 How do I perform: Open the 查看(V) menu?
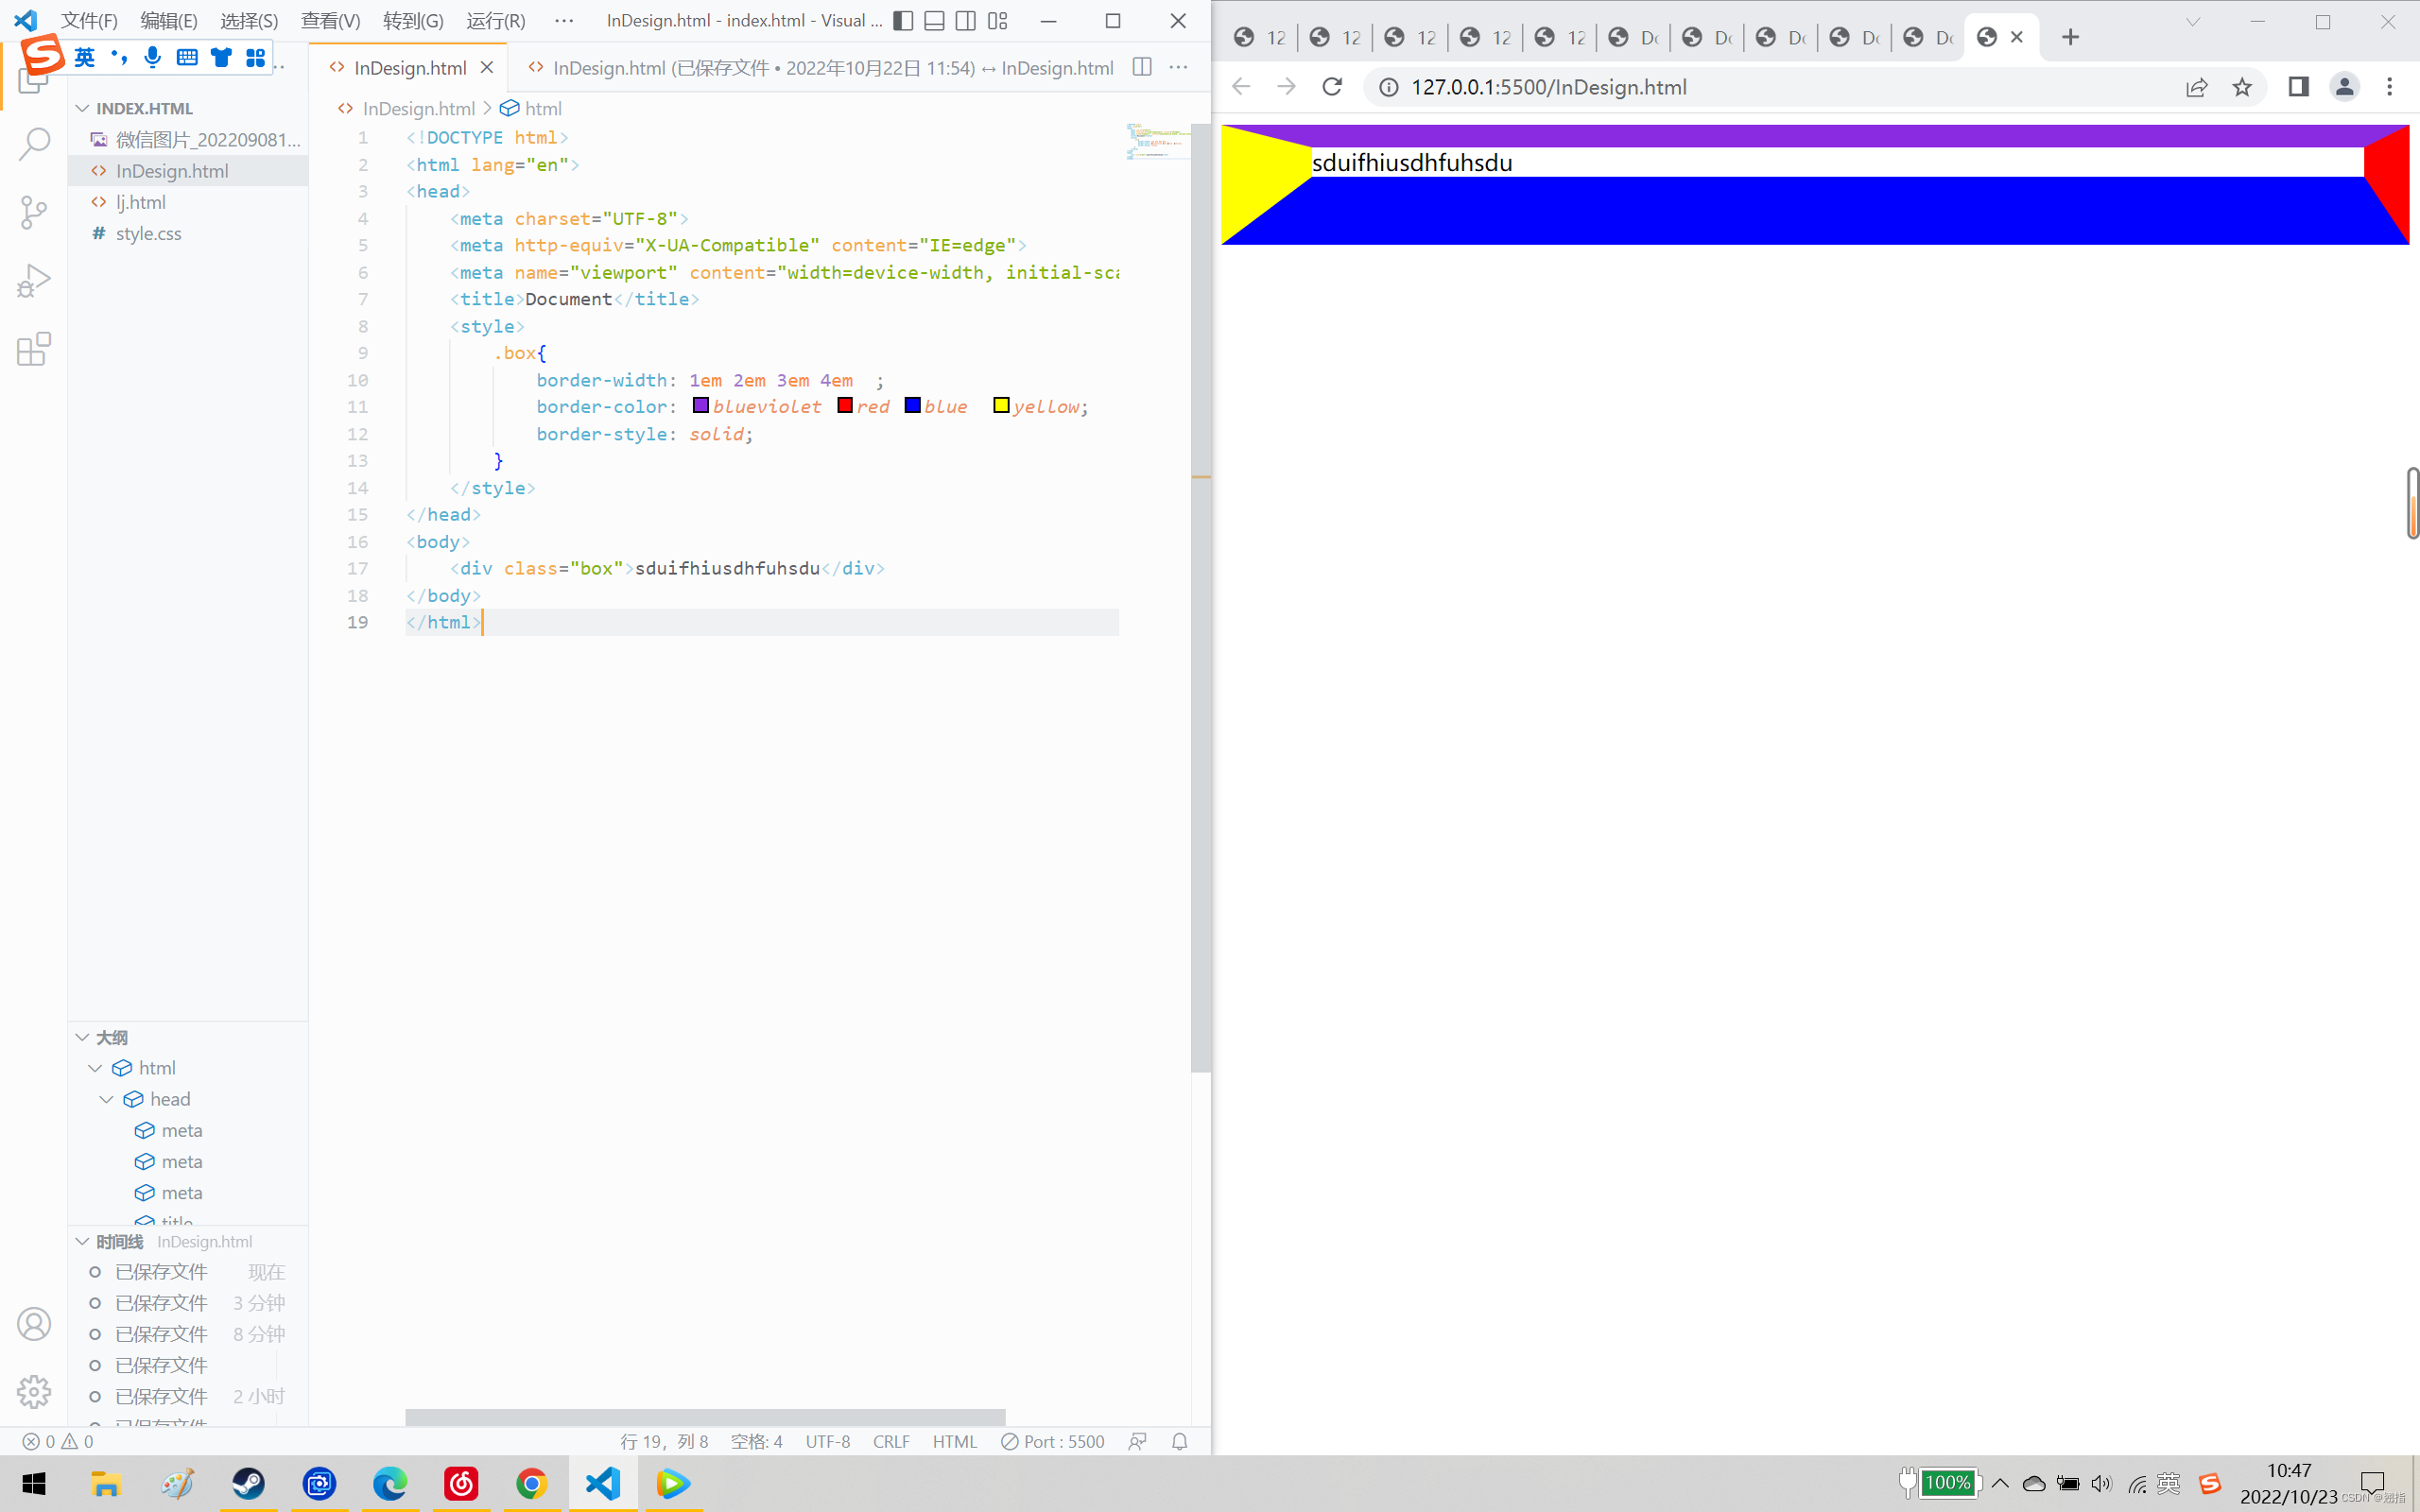tap(330, 20)
